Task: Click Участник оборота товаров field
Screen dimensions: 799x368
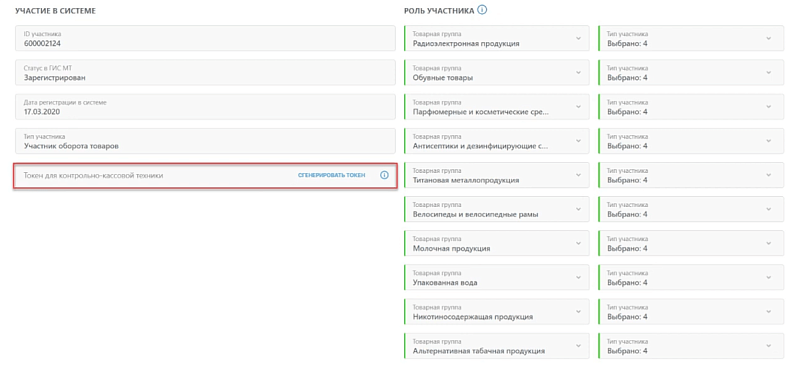Action: tap(205, 141)
